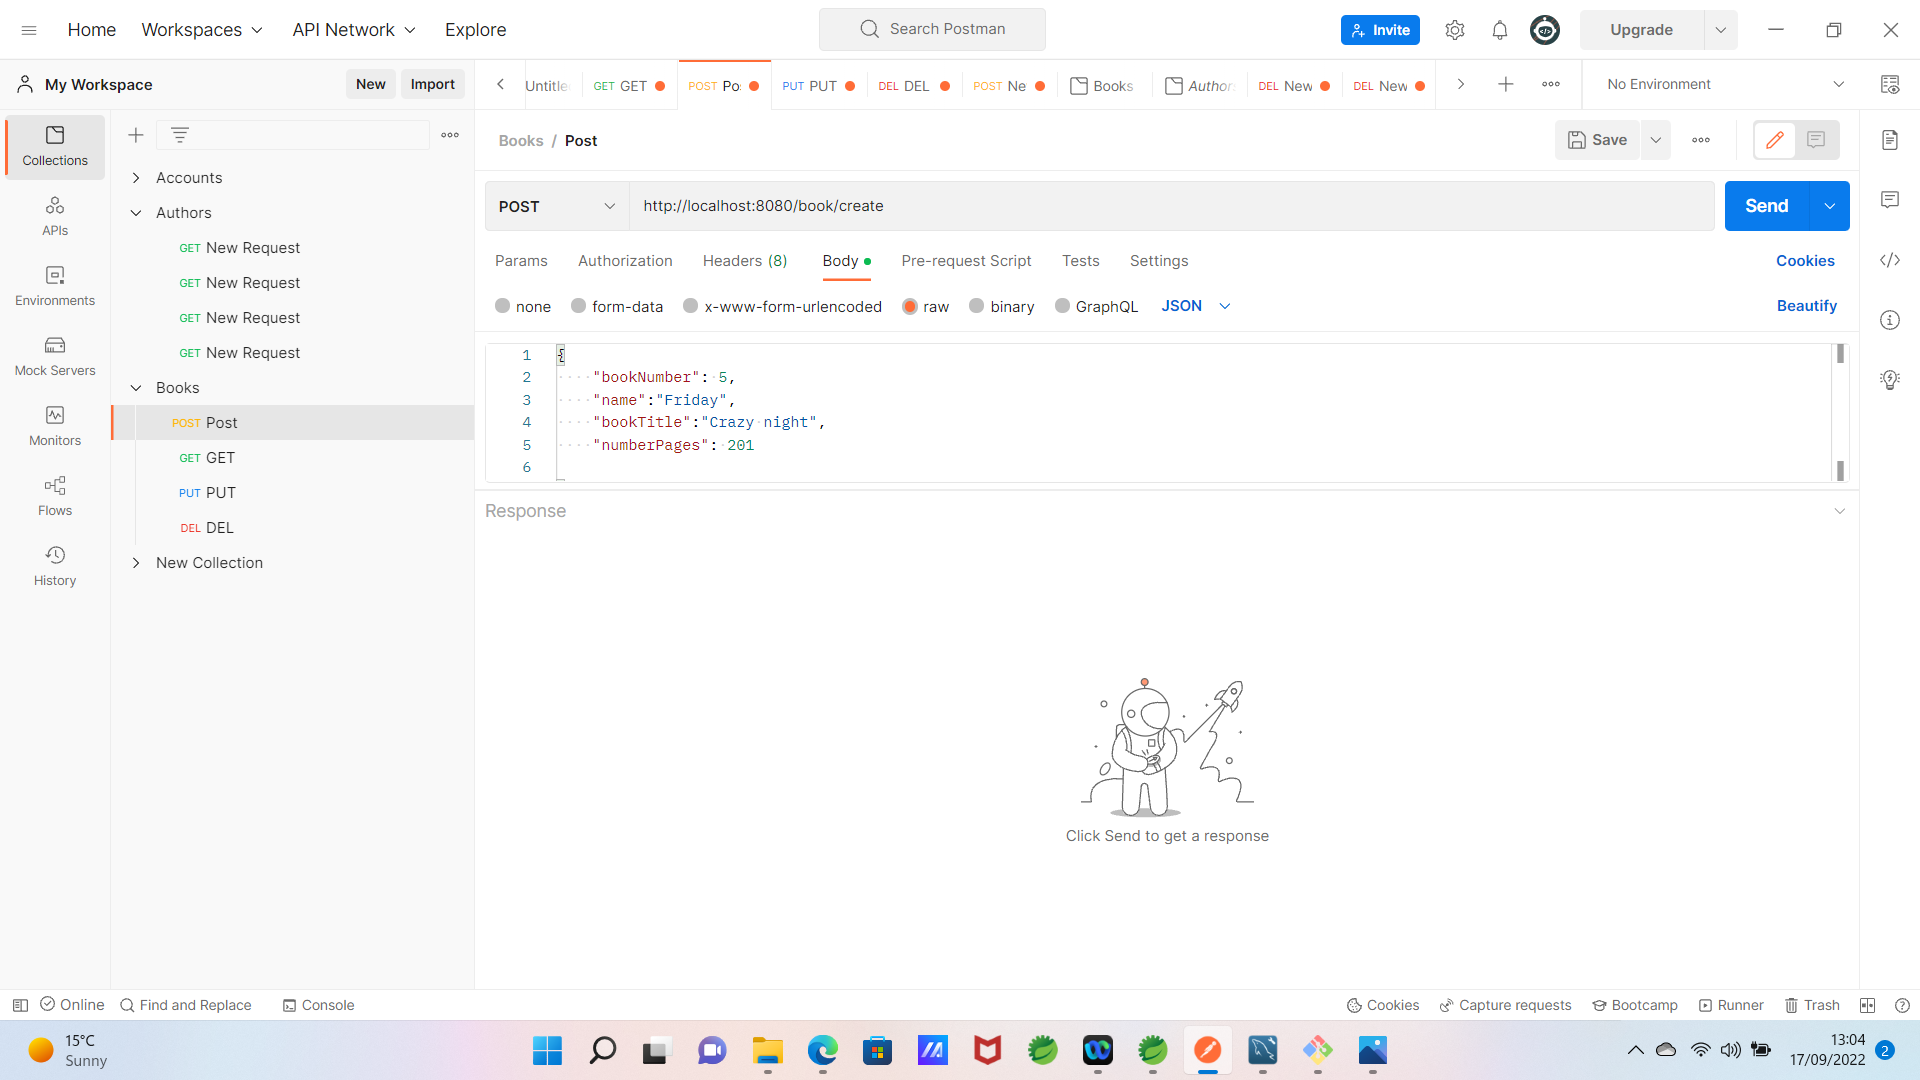The width and height of the screenshot is (1920, 1080).
Task: Switch to edit mode pencil icon
Action: [1775, 140]
